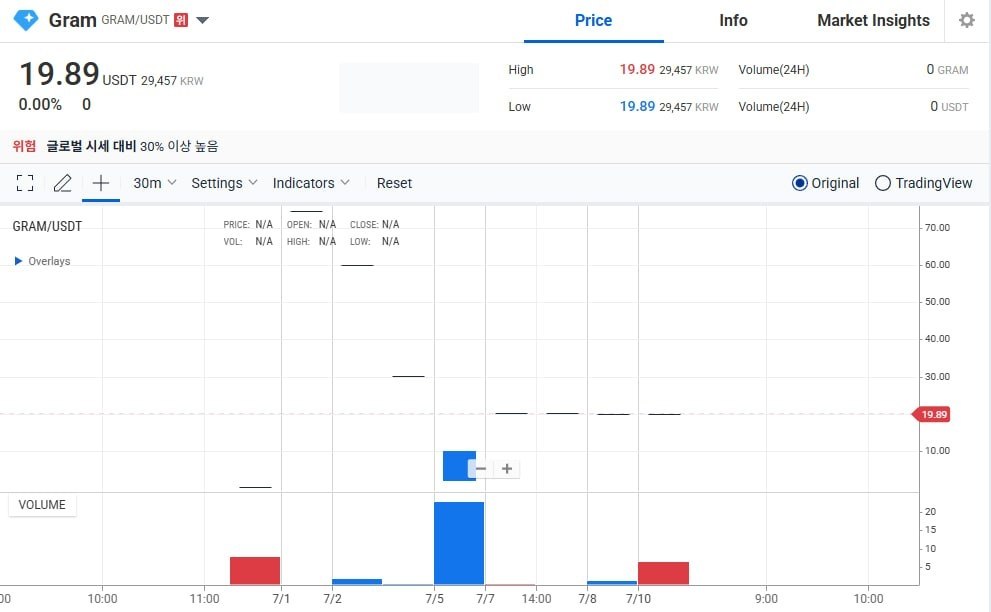Click the Low value 19.89 in blue
This screenshot has height=612, width=991.
pyautogui.click(x=637, y=106)
